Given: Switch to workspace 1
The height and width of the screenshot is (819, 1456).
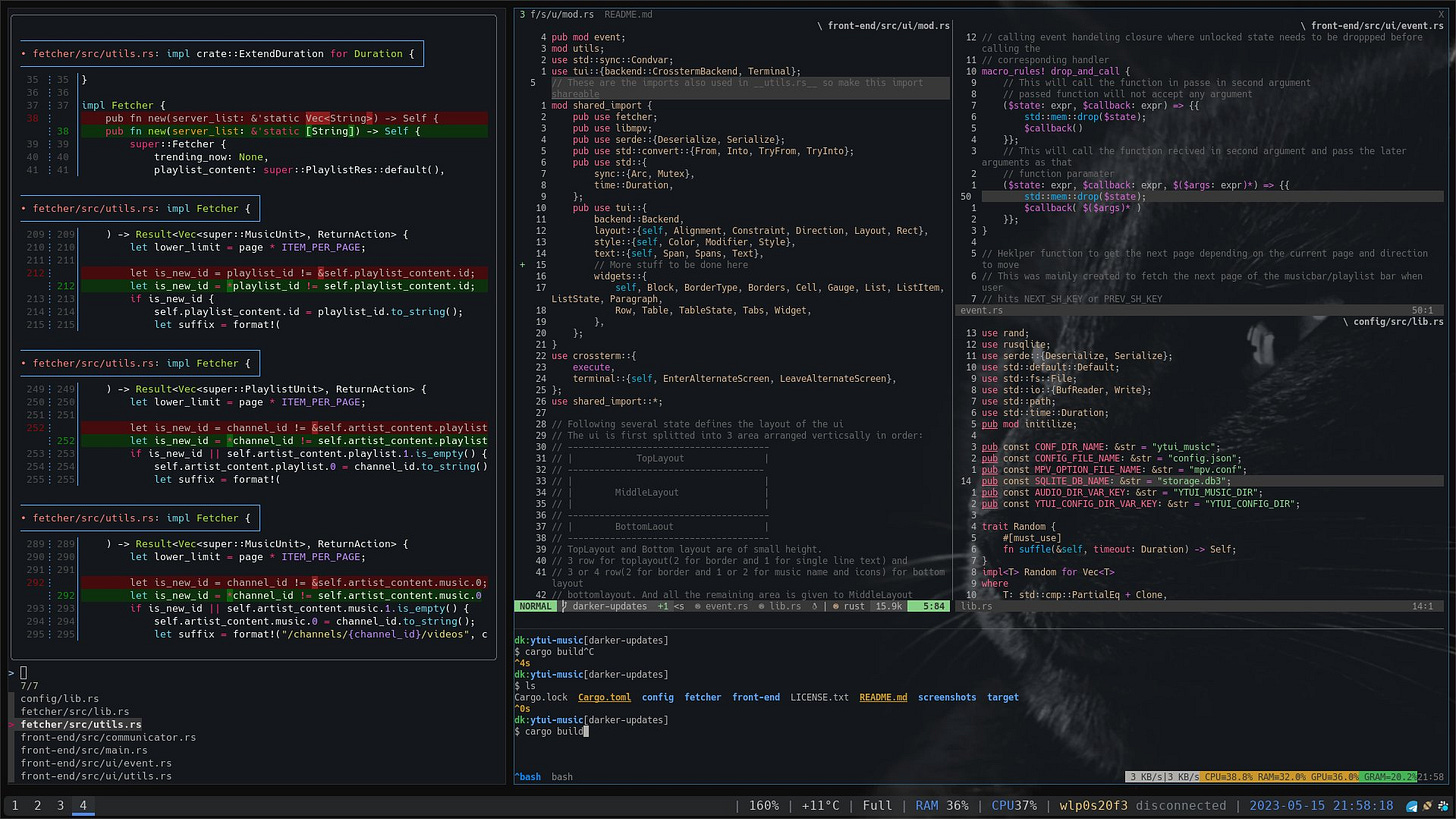Looking at the screenshot, I should pos(15,805).
